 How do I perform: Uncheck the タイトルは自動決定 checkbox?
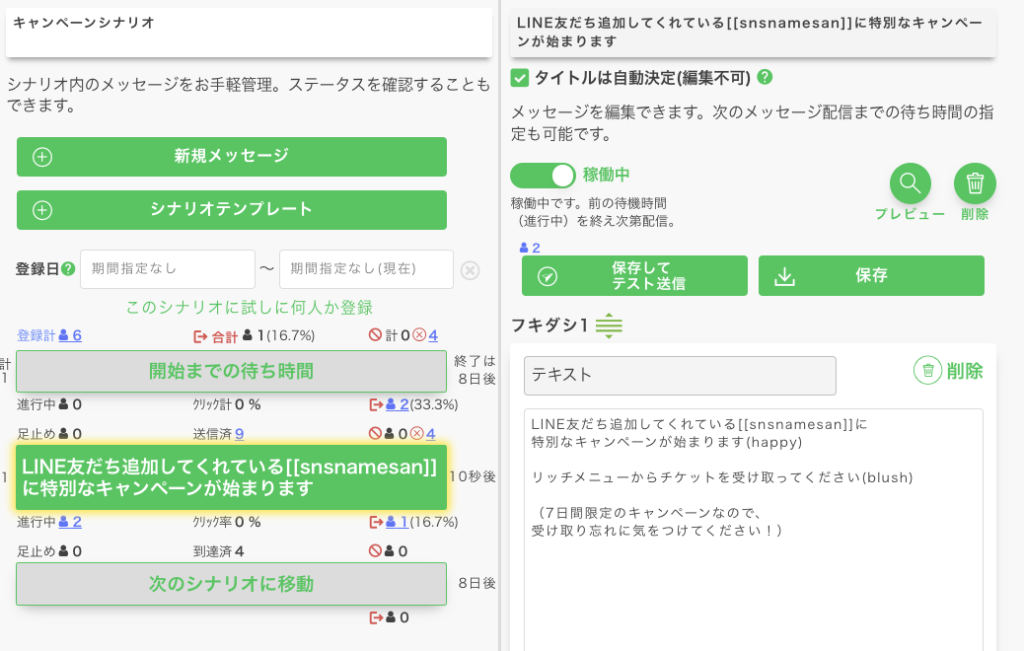tap(520, 77)
